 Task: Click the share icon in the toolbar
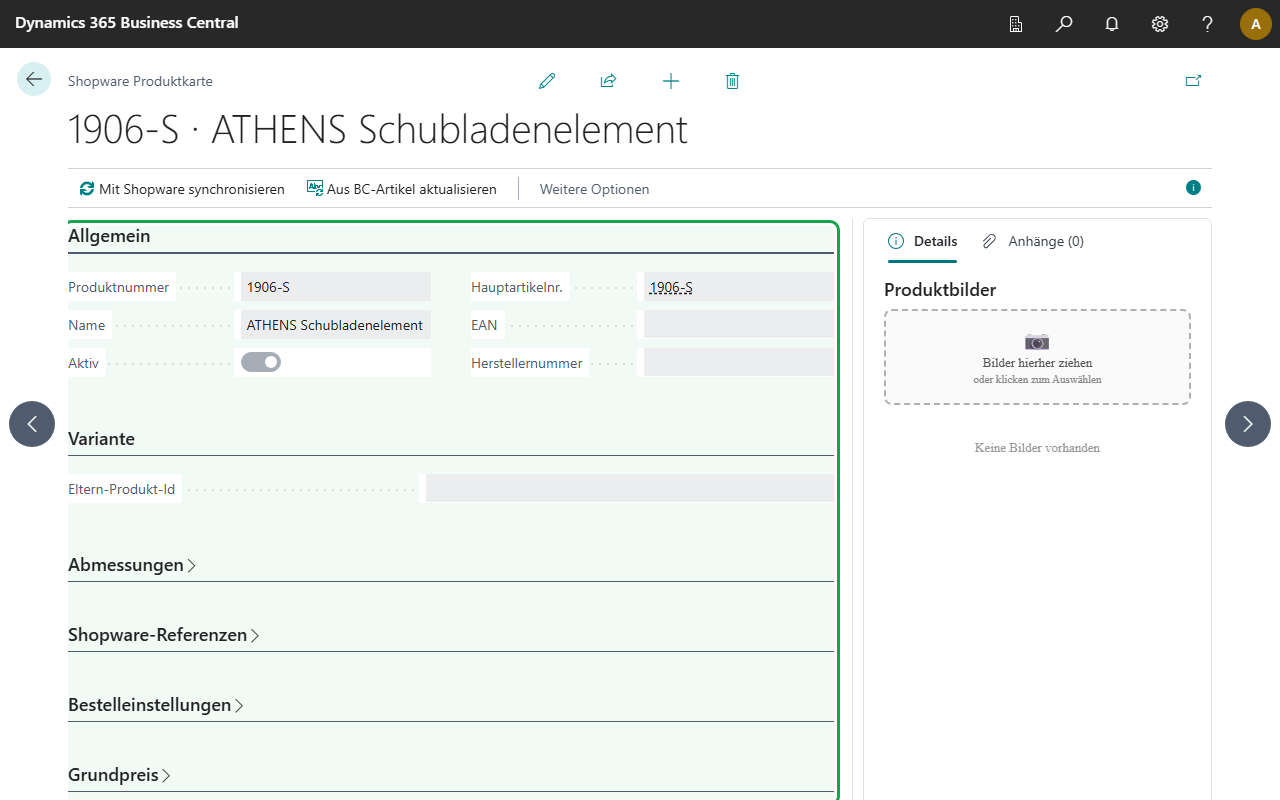click(x=608, y=81)
